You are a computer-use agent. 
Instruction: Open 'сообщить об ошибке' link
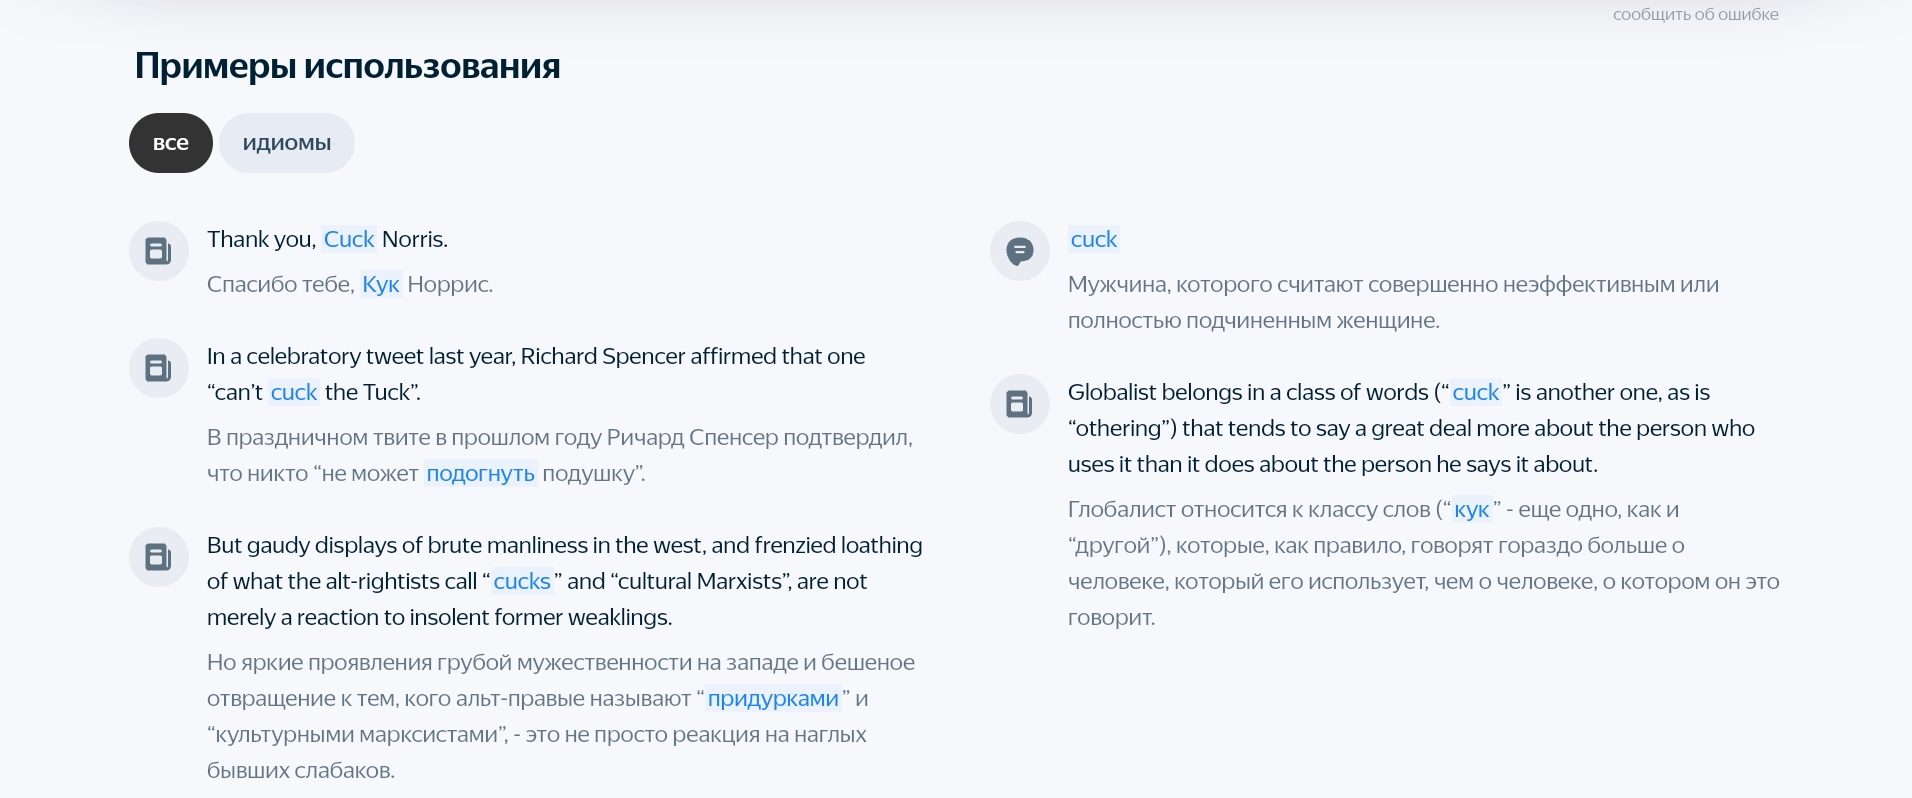1695,14
